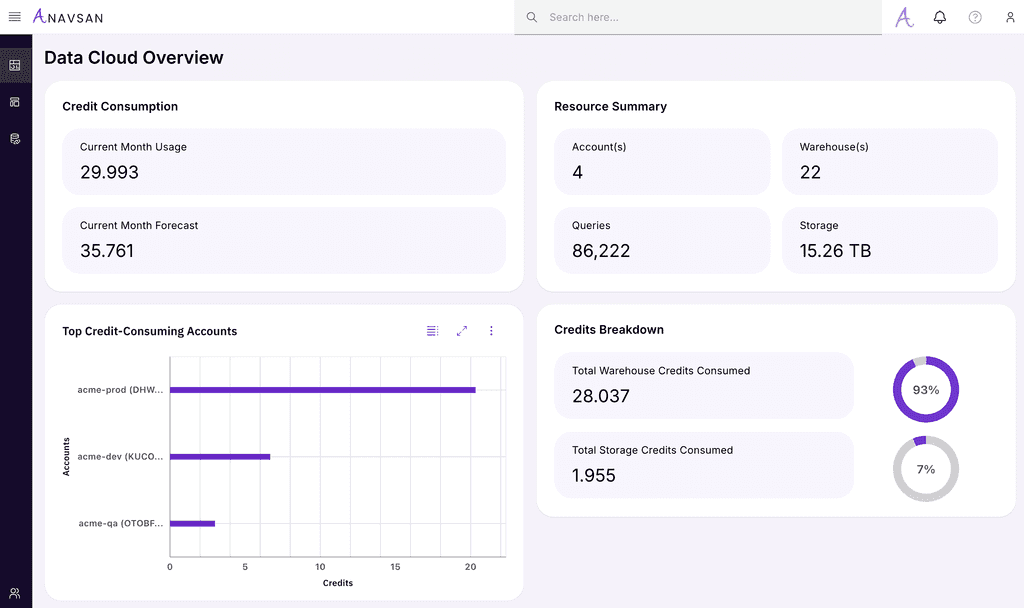Click the storage value '15.26 TB'

(835, 251)
